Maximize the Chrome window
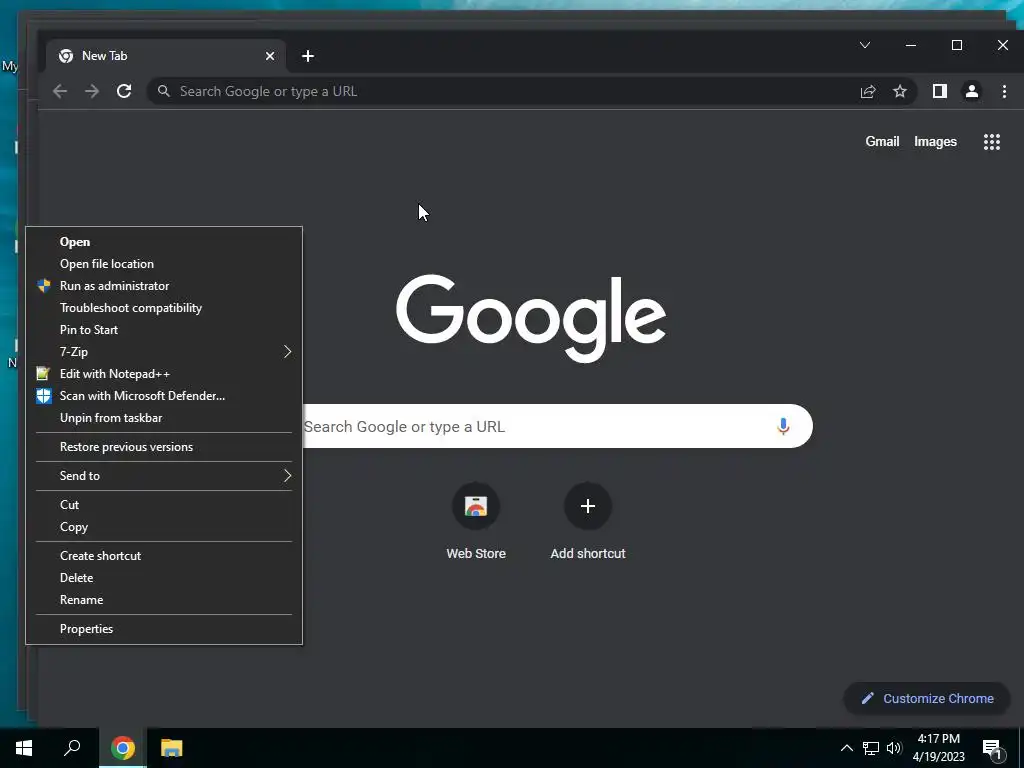This screenshot has height=768, width=1024. [957, 45]
